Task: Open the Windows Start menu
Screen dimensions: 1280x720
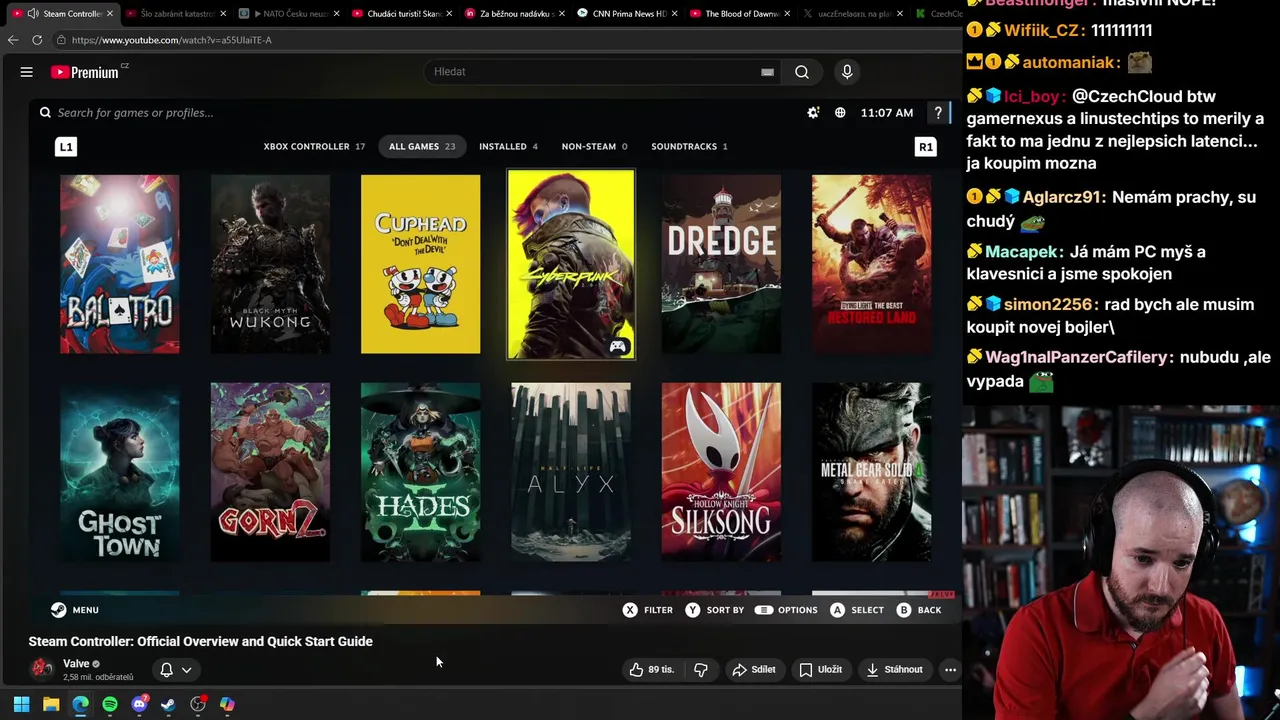Action: 21,704
